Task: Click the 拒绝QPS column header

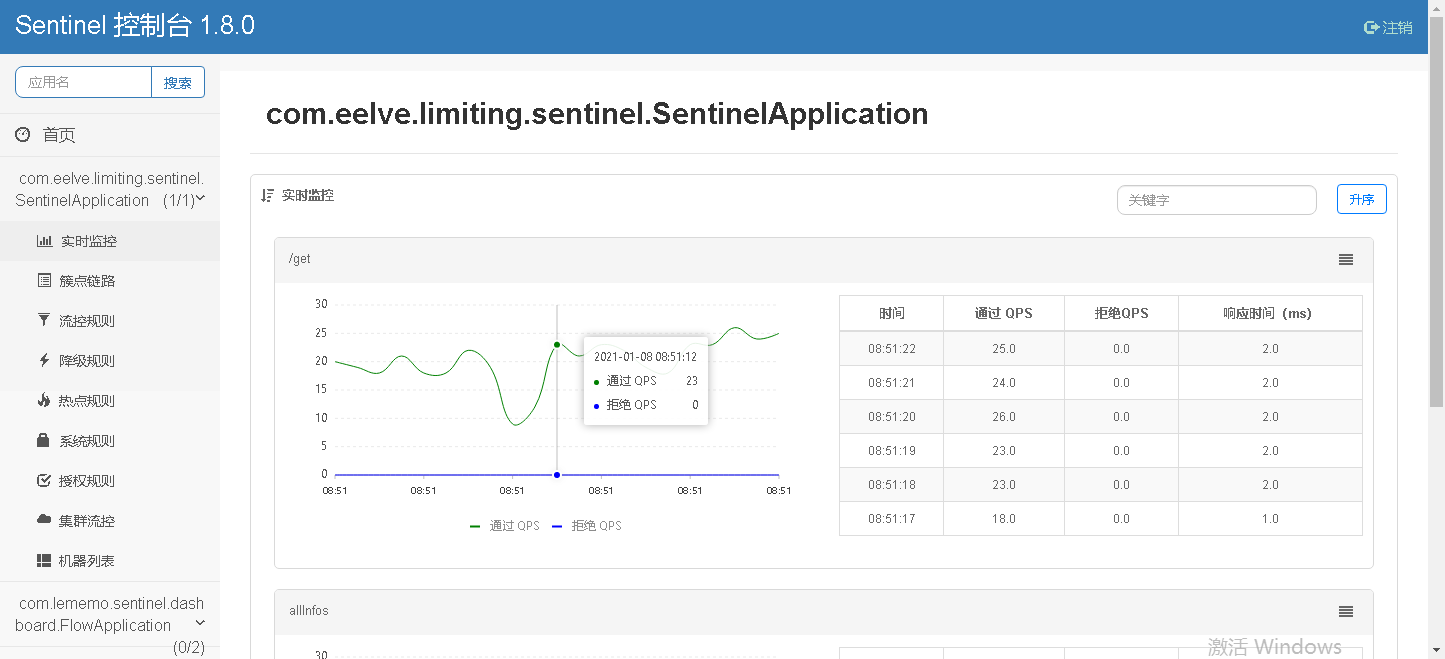Action: [x=1121, y=313]
